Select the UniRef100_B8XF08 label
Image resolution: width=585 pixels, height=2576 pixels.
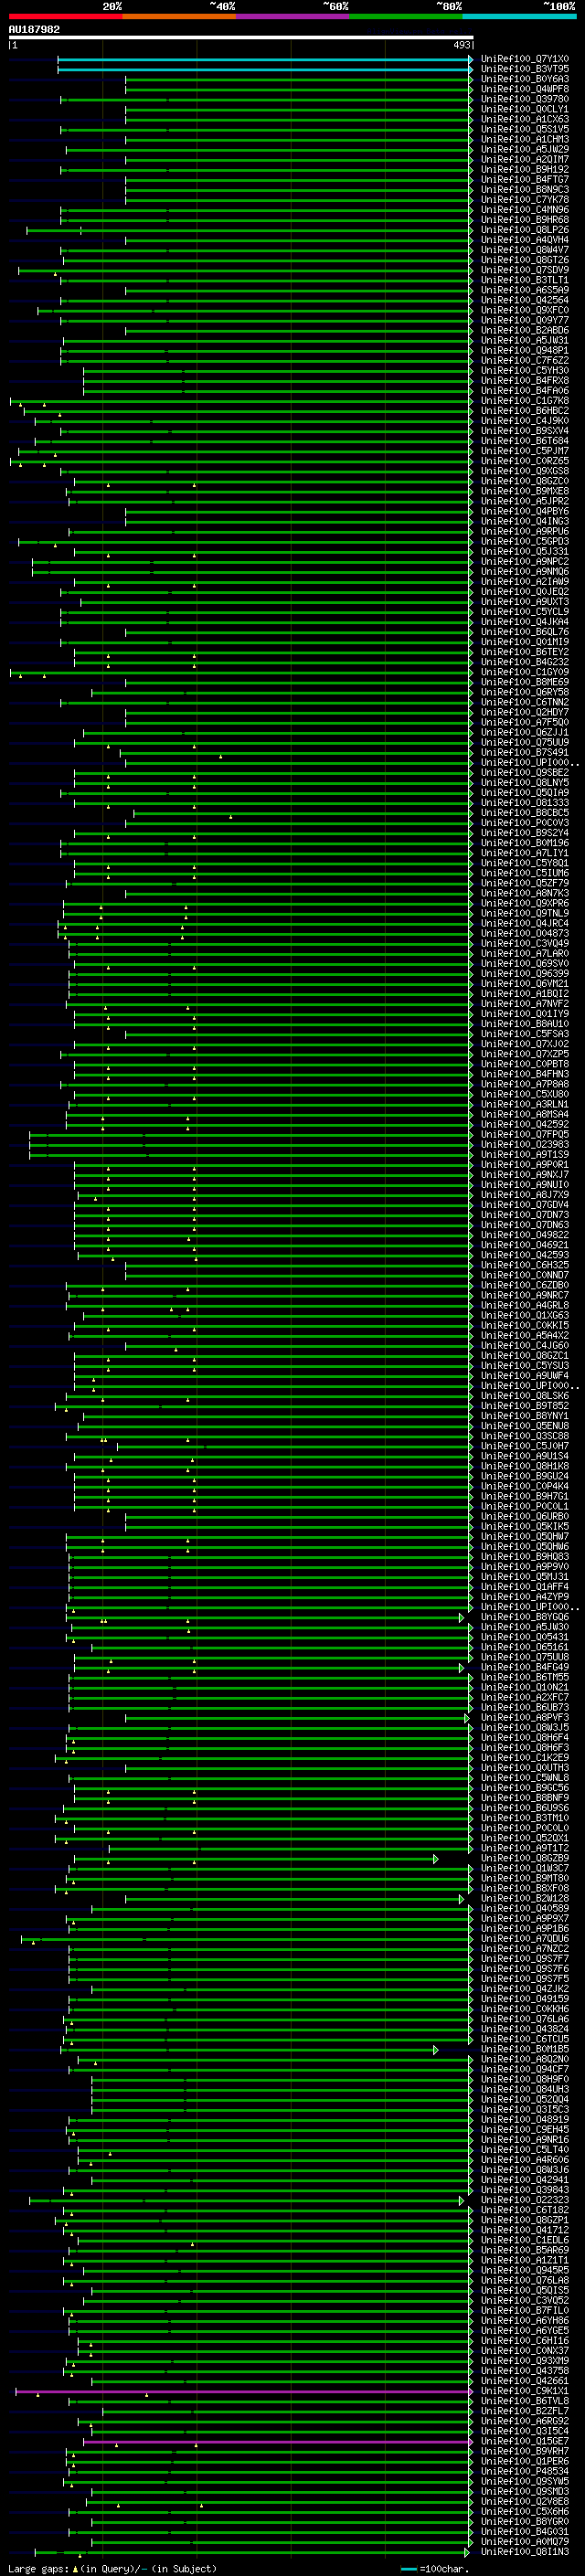point(525,1890)
